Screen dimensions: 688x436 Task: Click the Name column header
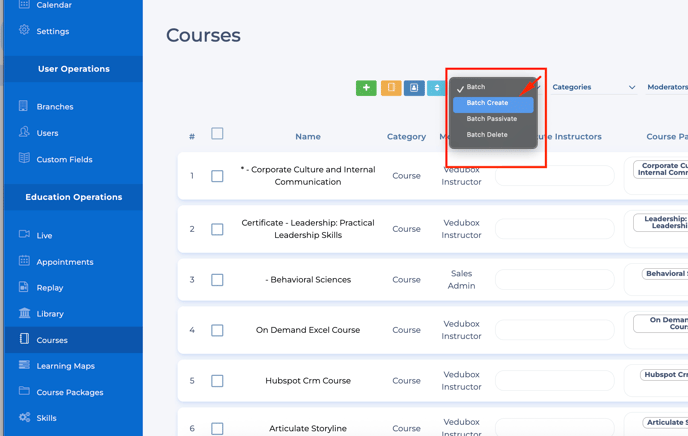[x=308, y=137]
